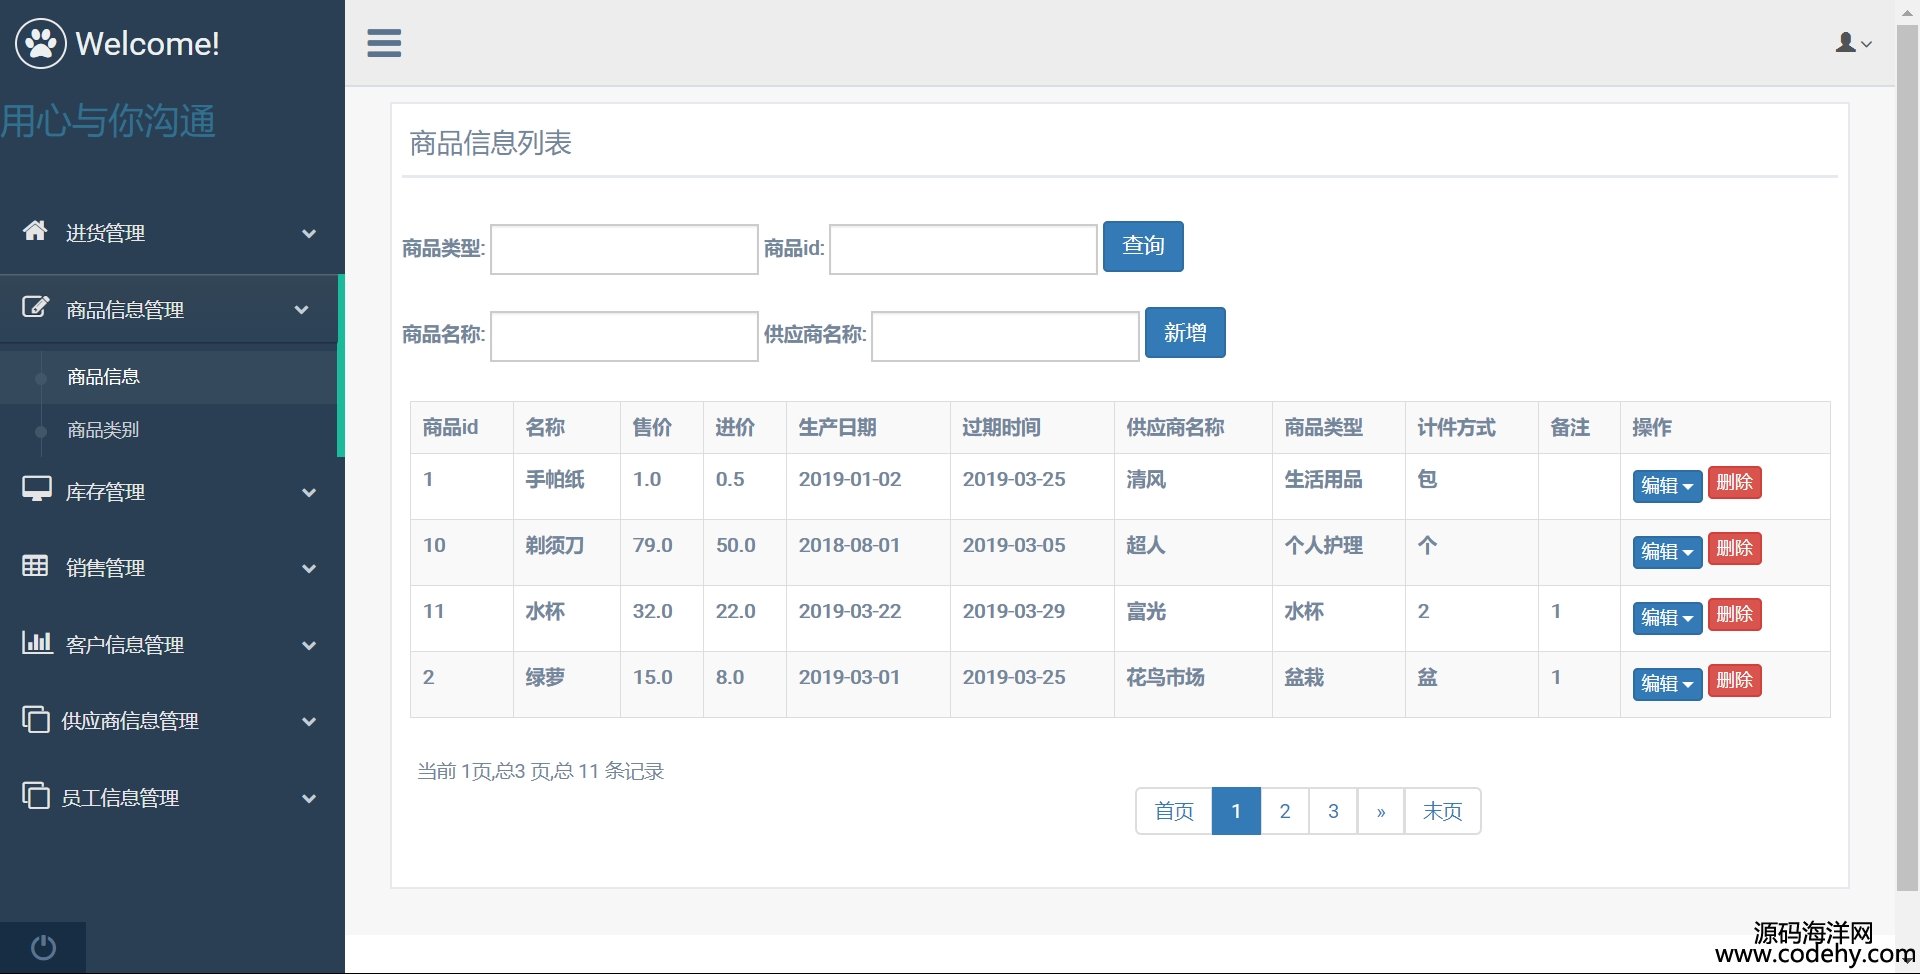
Task: Click the monitor icon beside 库存管理
Action: point(37,490)
